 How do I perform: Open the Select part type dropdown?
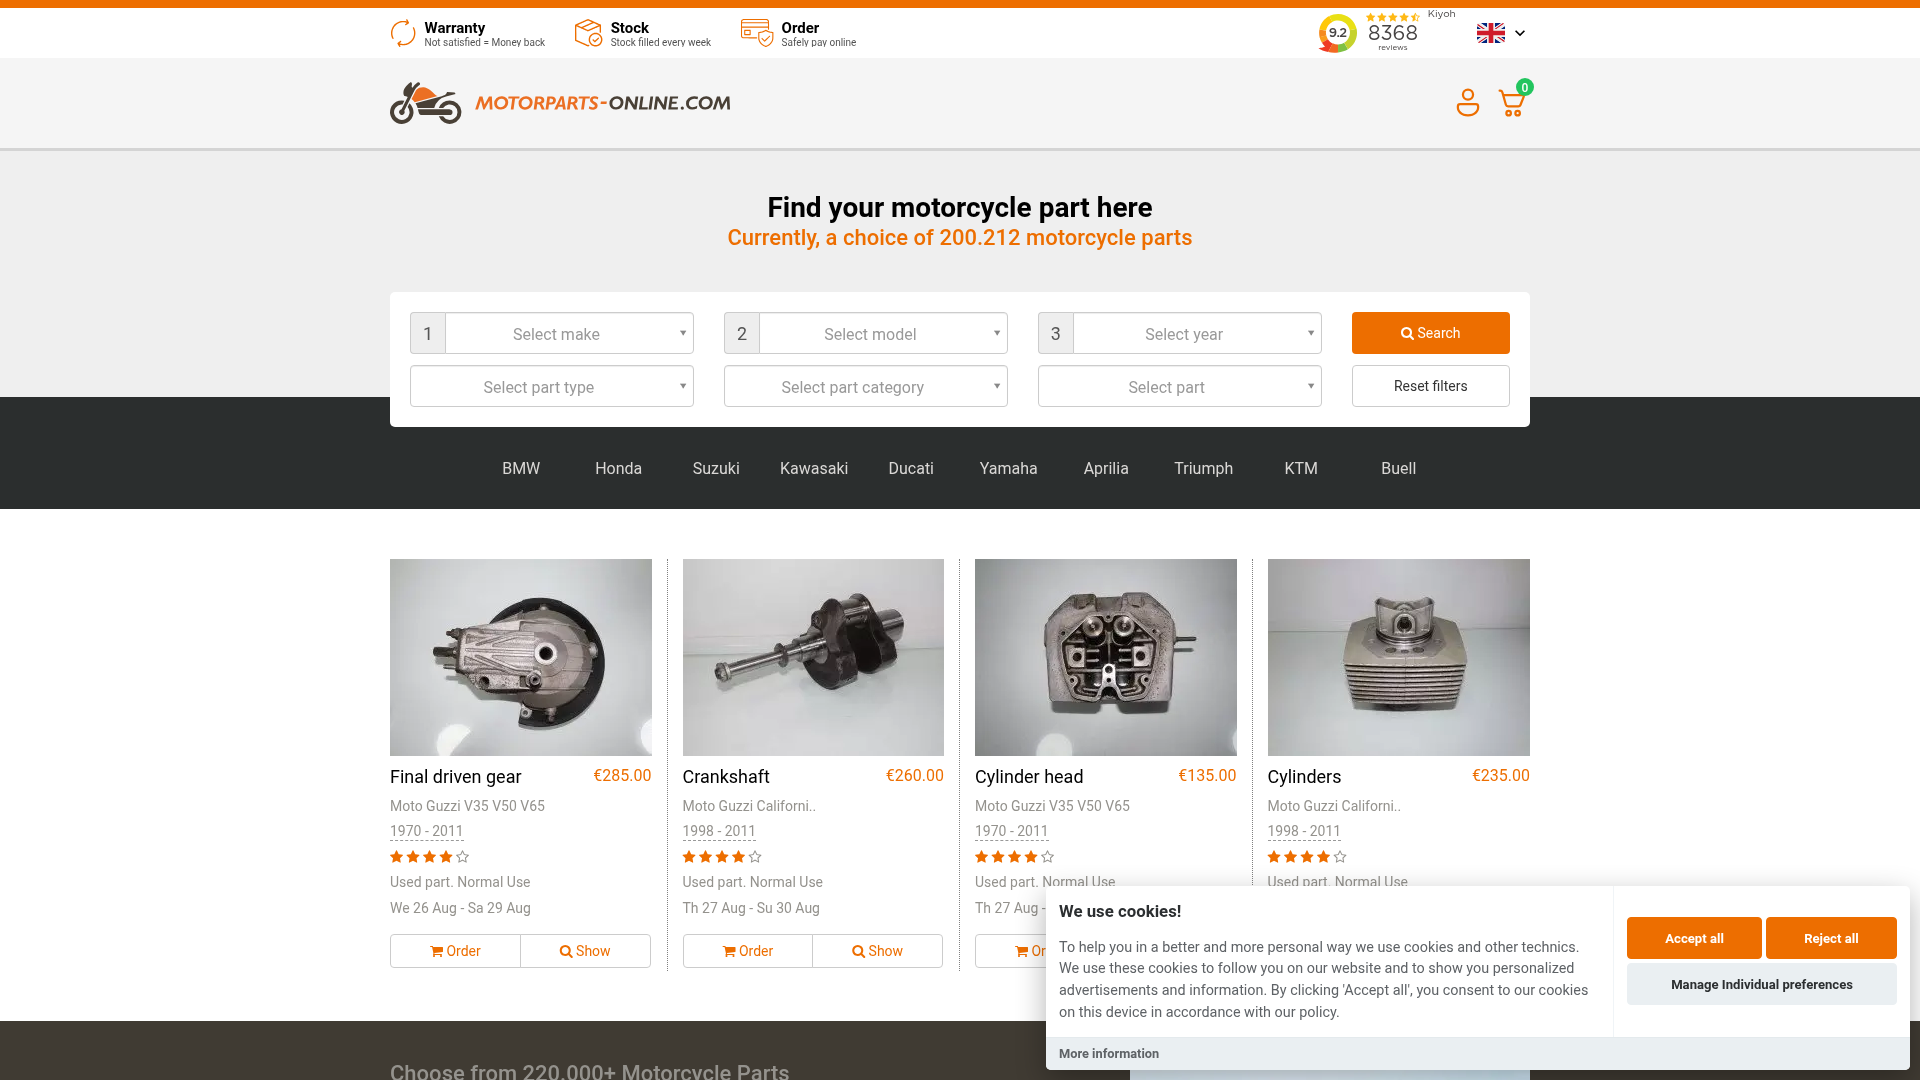[552, 386]
